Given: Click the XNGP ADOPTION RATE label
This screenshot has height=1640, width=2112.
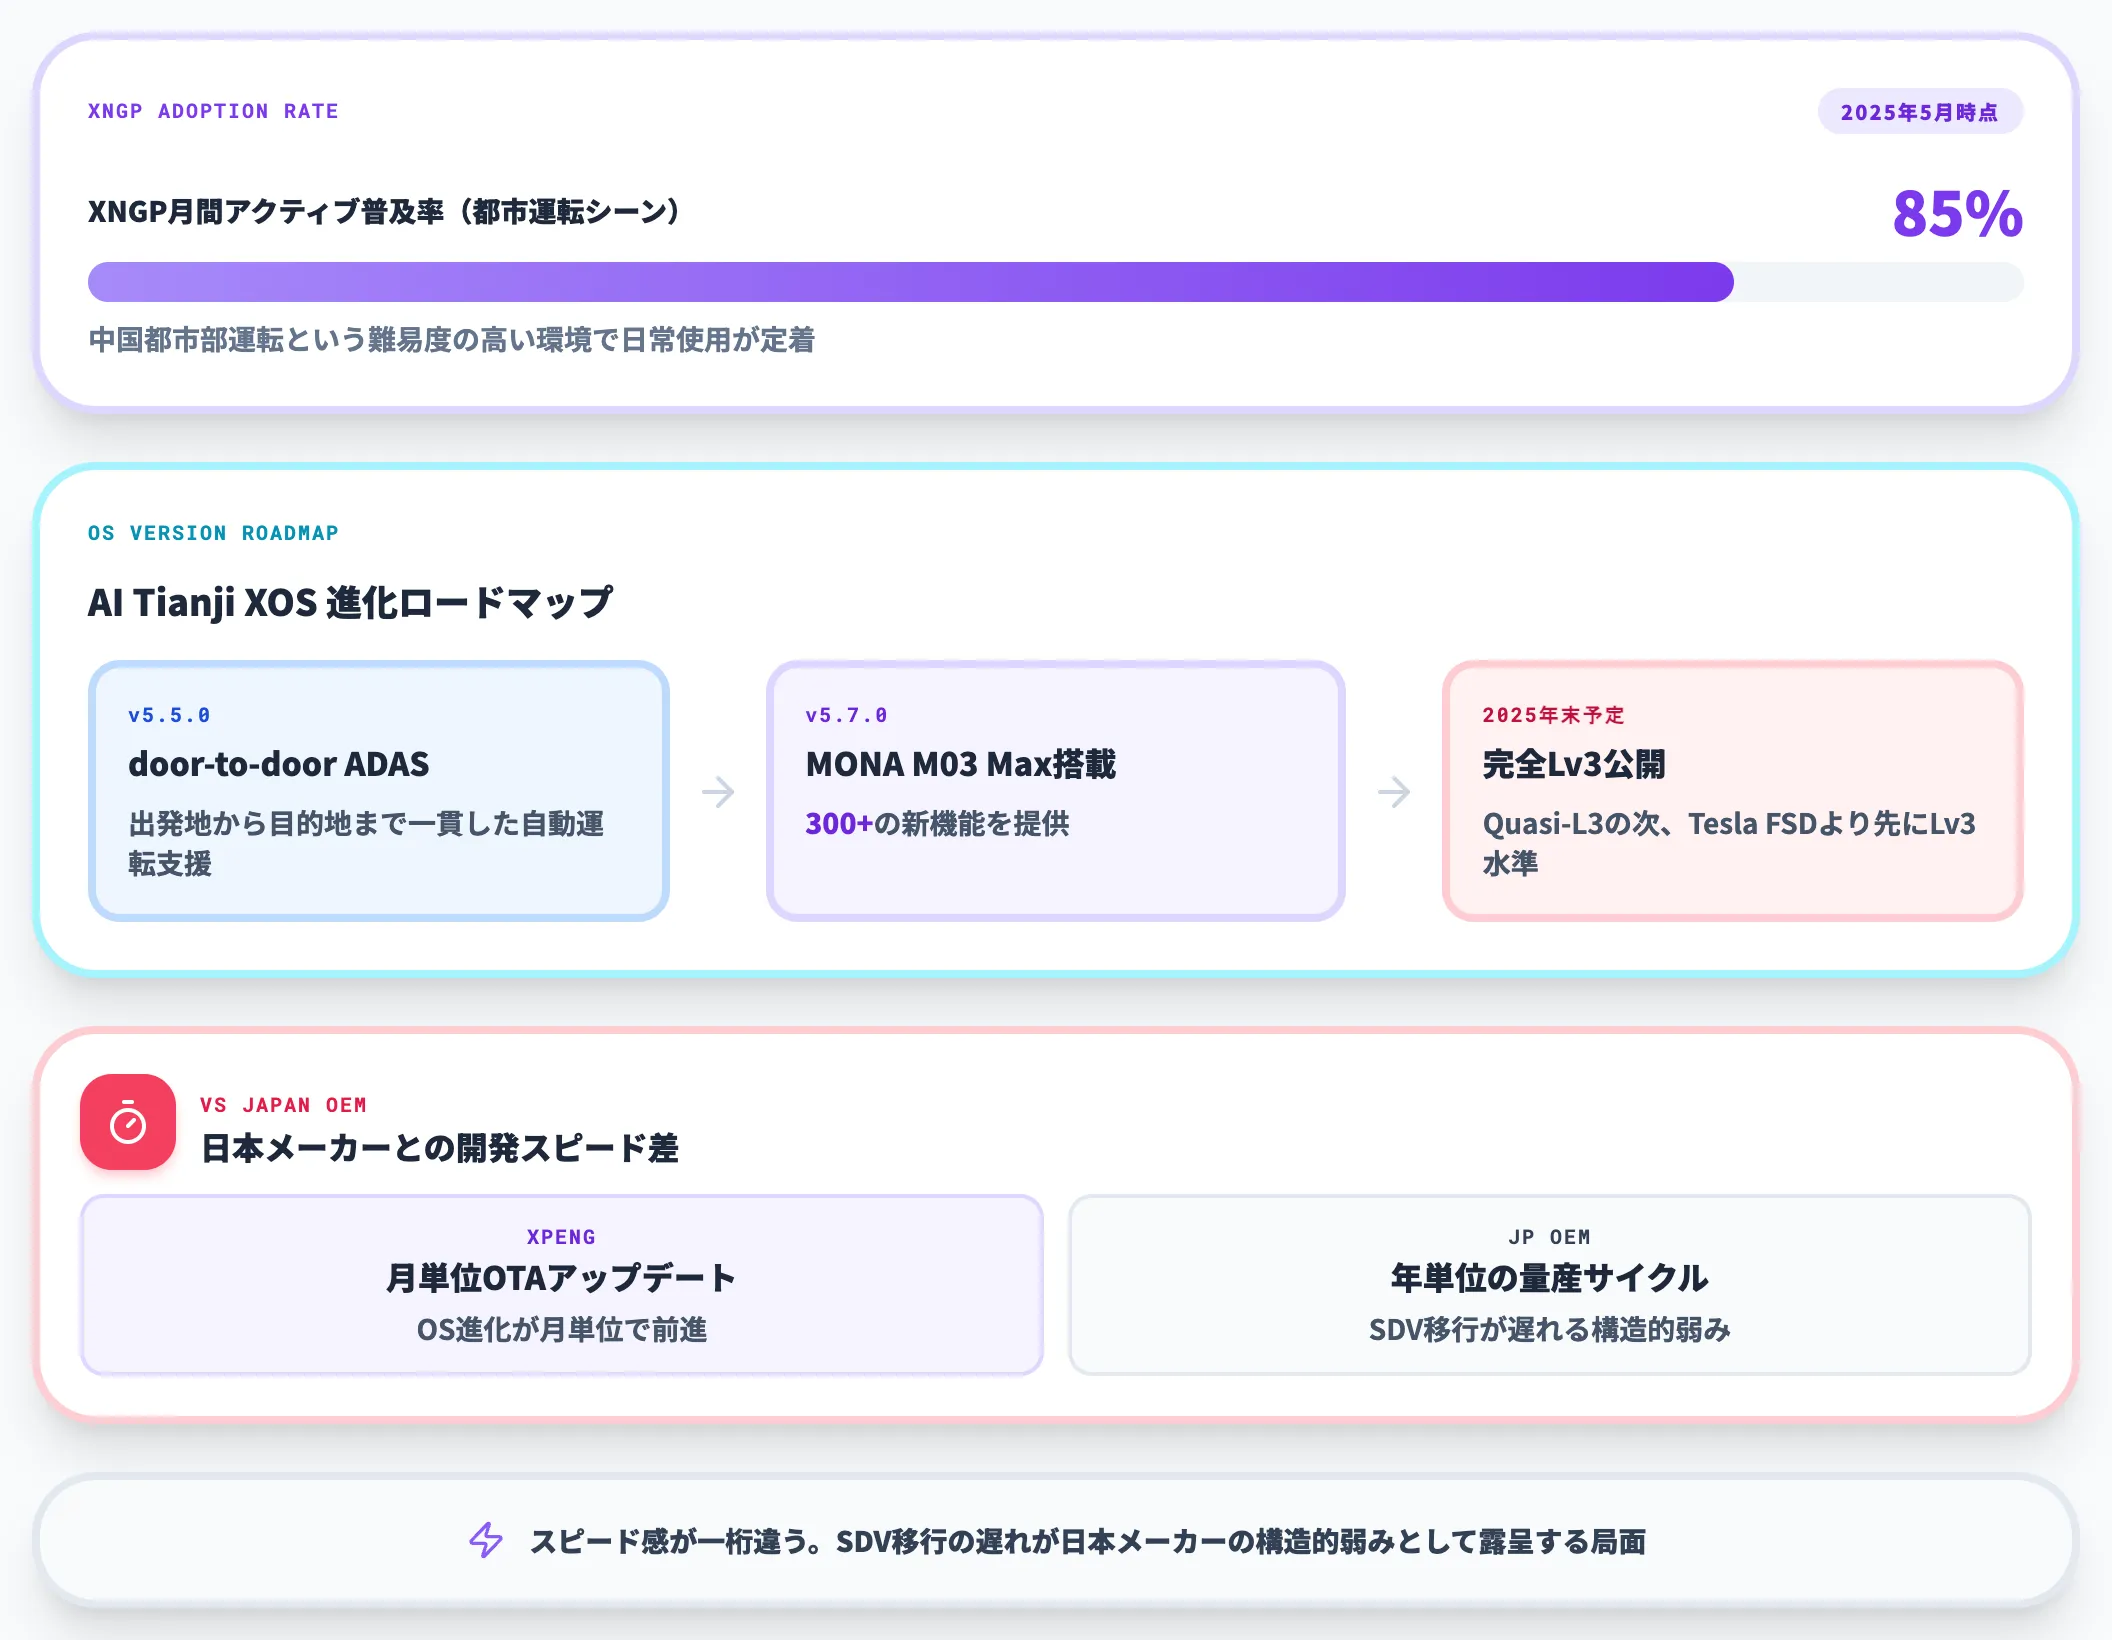Looking at the screenshot, I should (x=213, y=111).
